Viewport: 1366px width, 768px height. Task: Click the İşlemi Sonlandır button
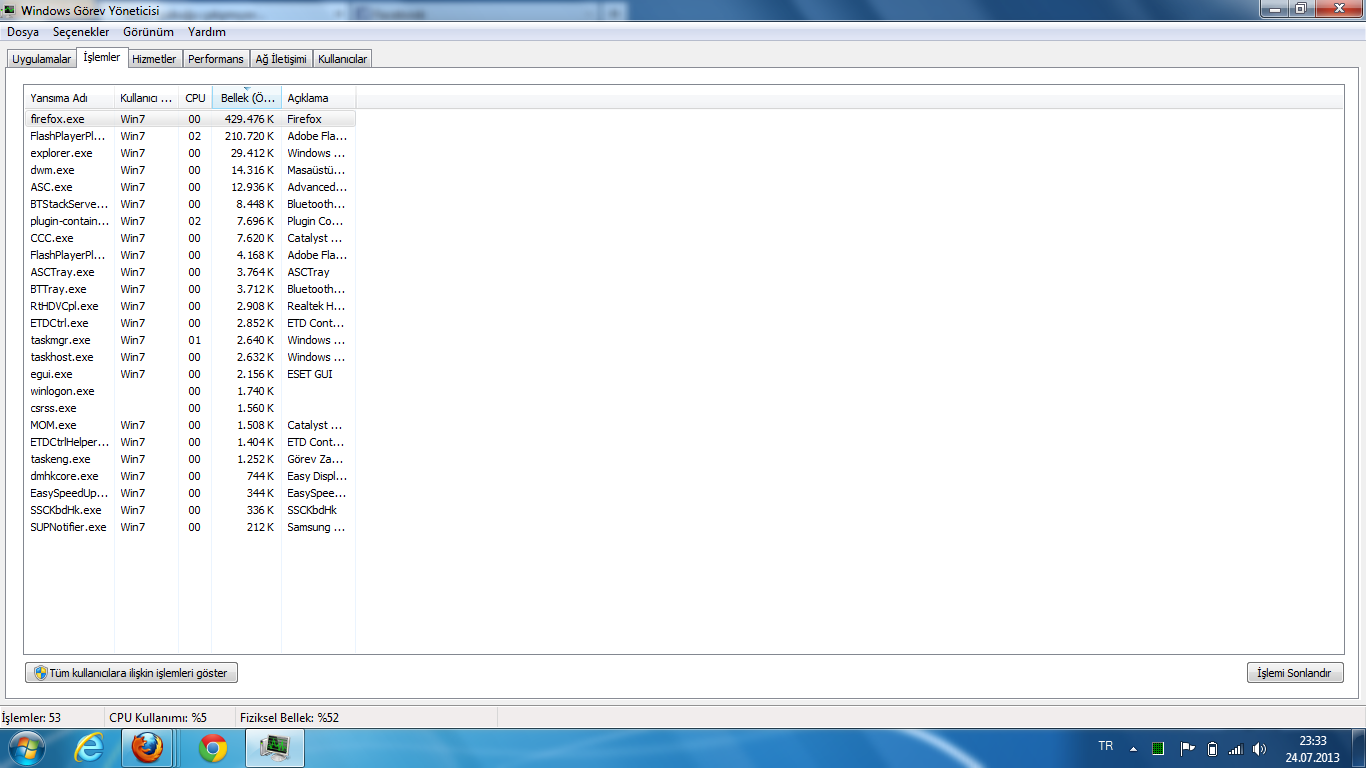click(1295, 673)
